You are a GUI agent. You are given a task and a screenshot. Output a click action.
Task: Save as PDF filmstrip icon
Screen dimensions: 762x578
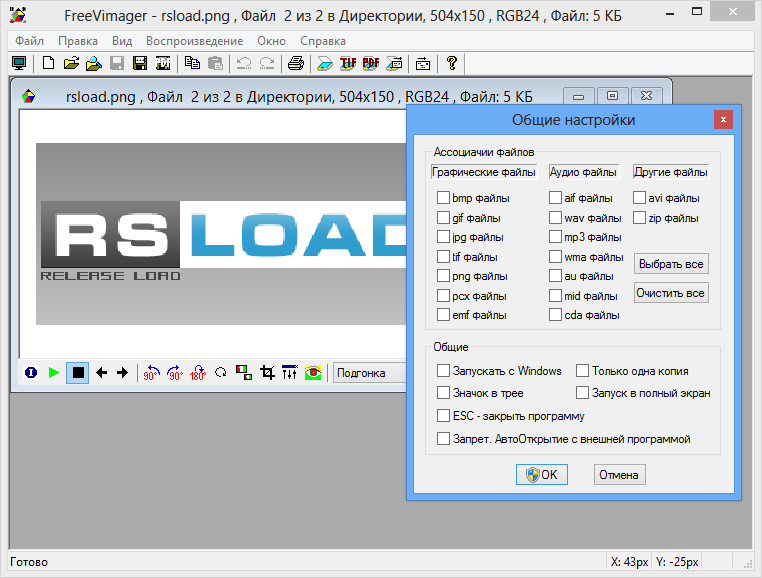pyautogui.click(x=163, y=63)
